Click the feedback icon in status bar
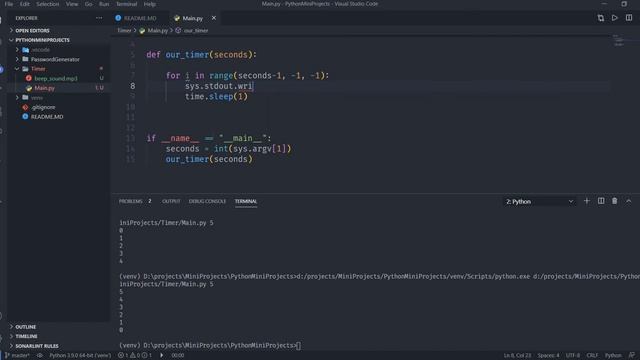 pyautogui.click(x=632, y=356)
